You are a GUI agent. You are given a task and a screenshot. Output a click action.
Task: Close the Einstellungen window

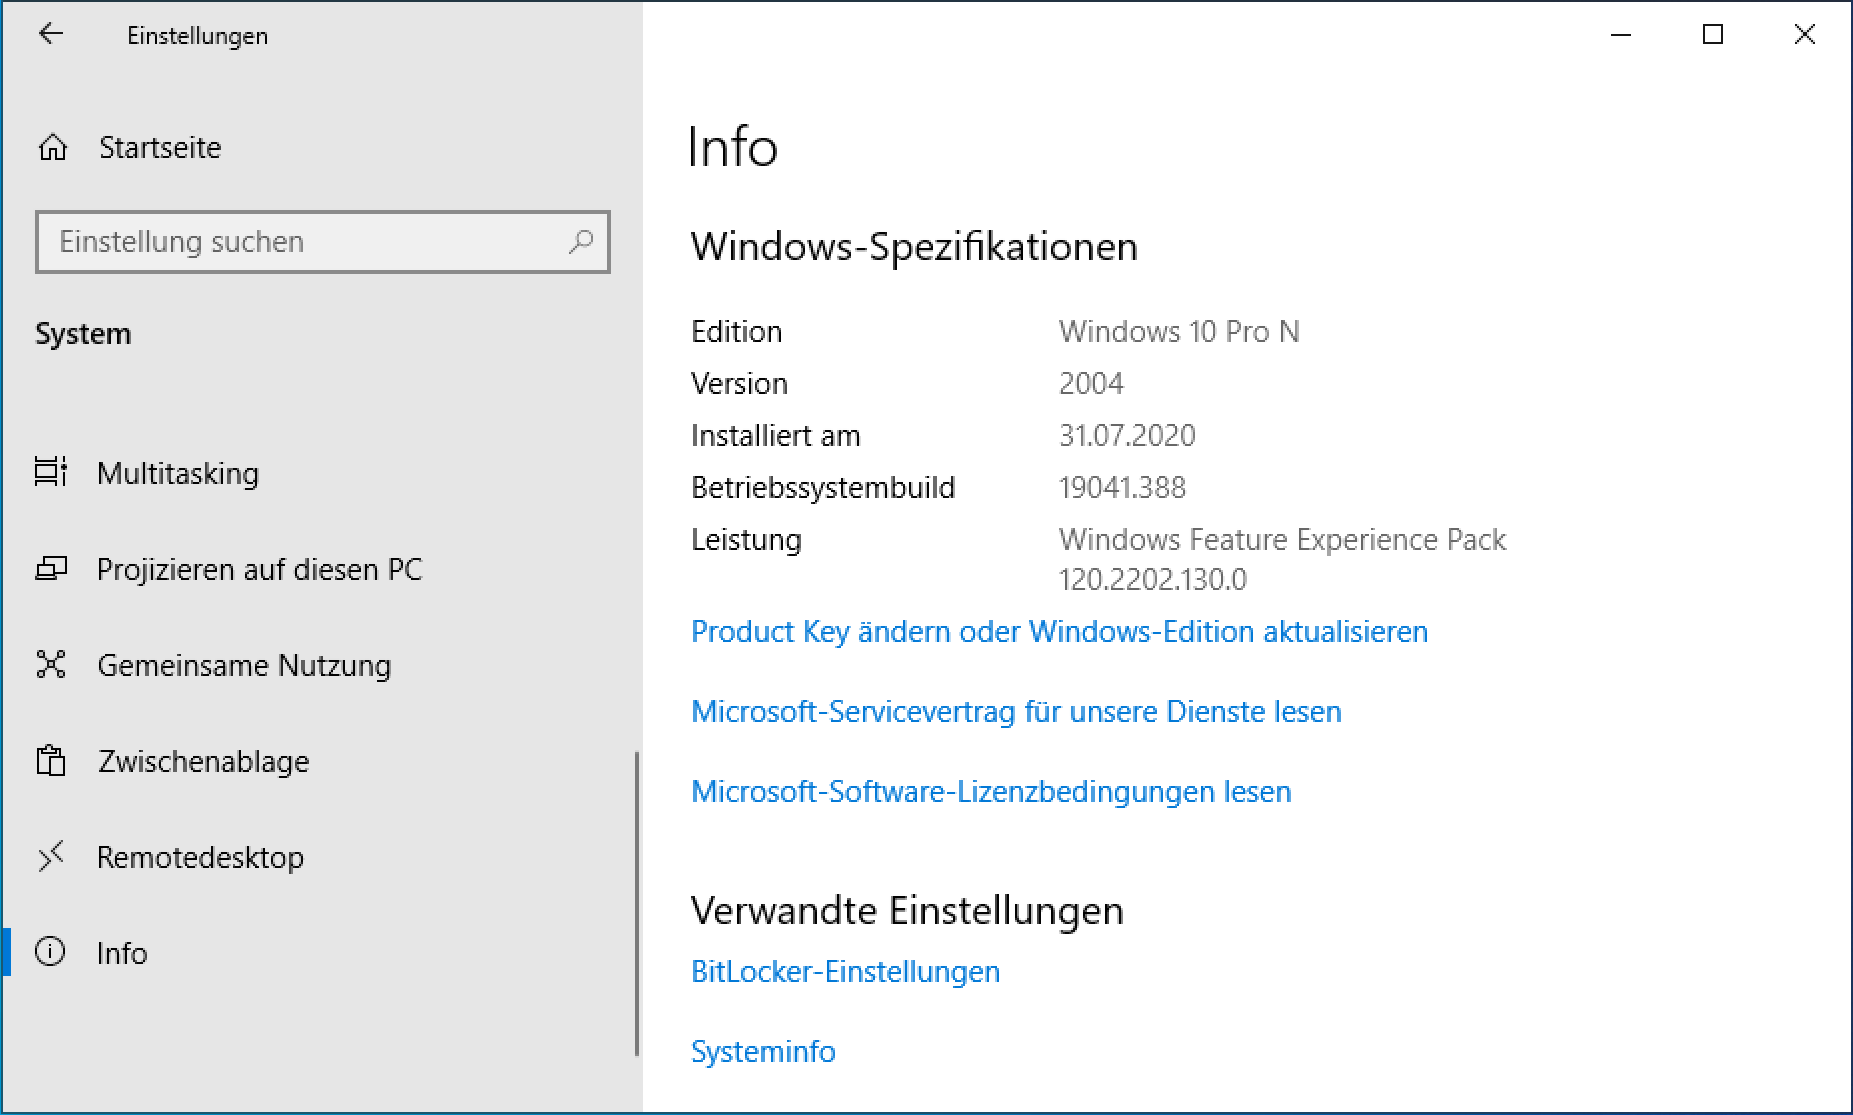tap(1805, 35)
